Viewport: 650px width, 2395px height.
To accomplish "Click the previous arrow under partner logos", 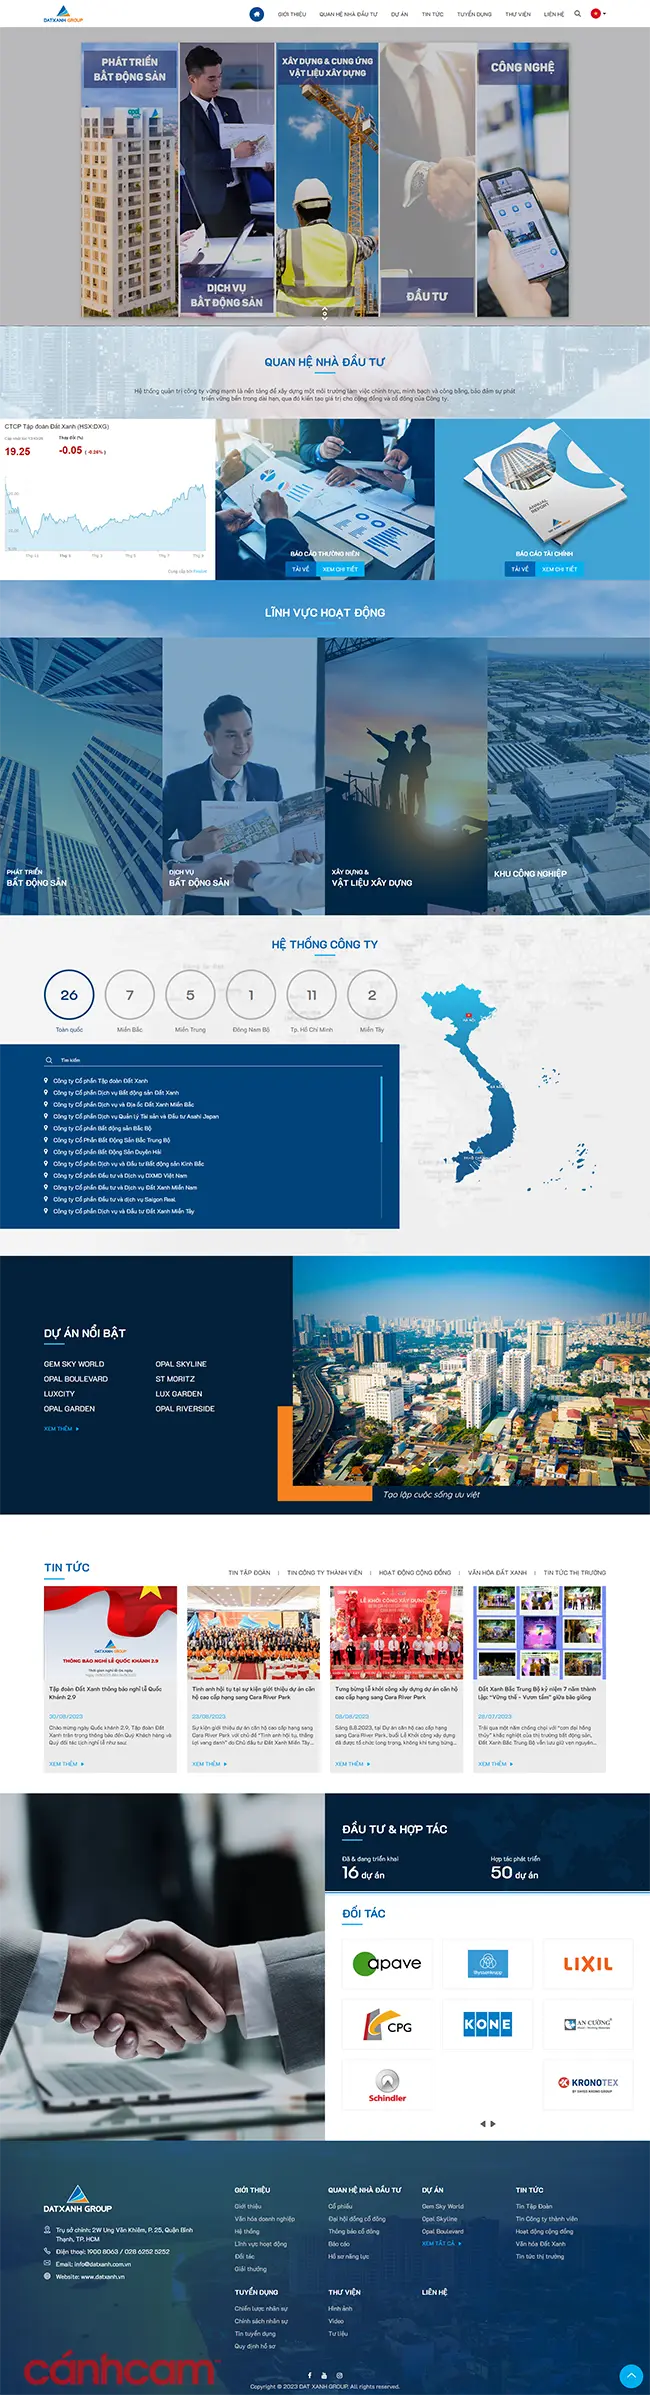I will 483,2123.
